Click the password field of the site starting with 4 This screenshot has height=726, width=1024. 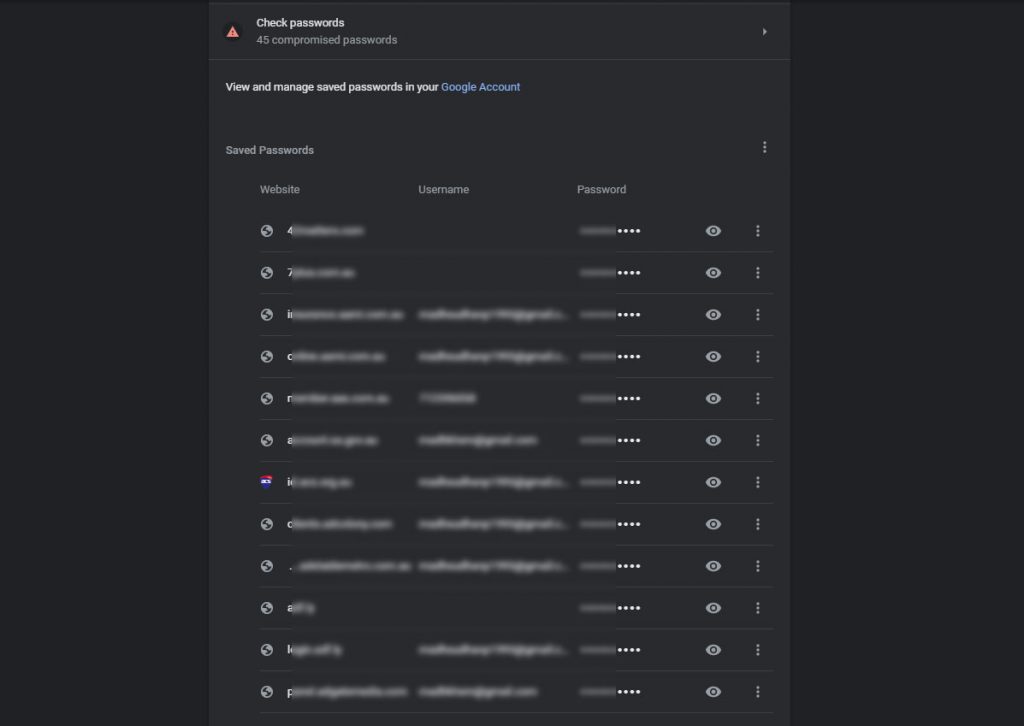610,230
